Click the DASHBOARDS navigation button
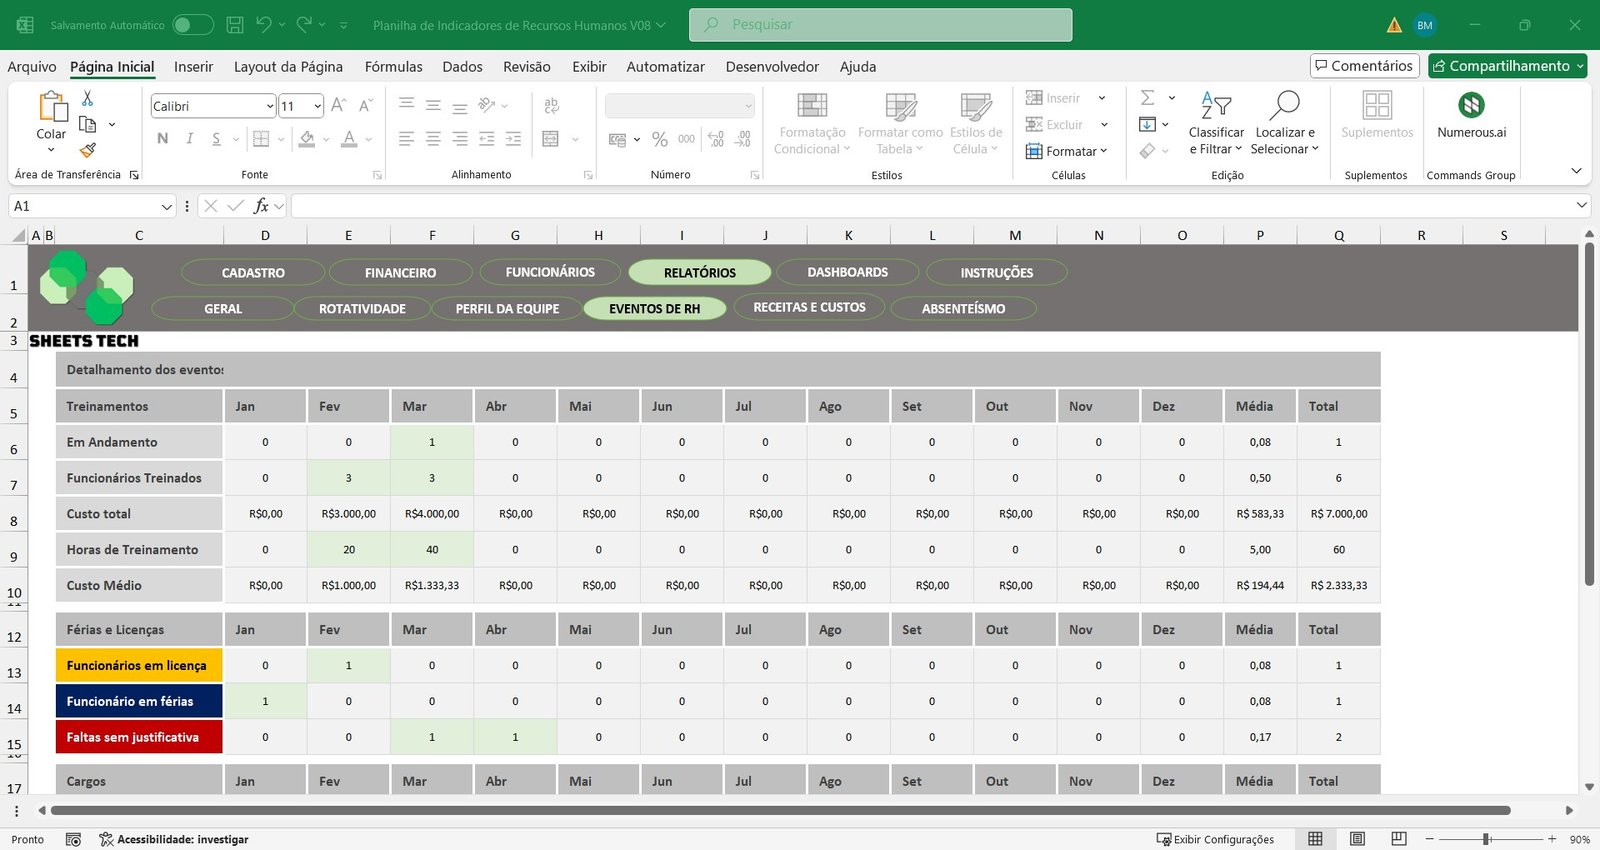 847,272
